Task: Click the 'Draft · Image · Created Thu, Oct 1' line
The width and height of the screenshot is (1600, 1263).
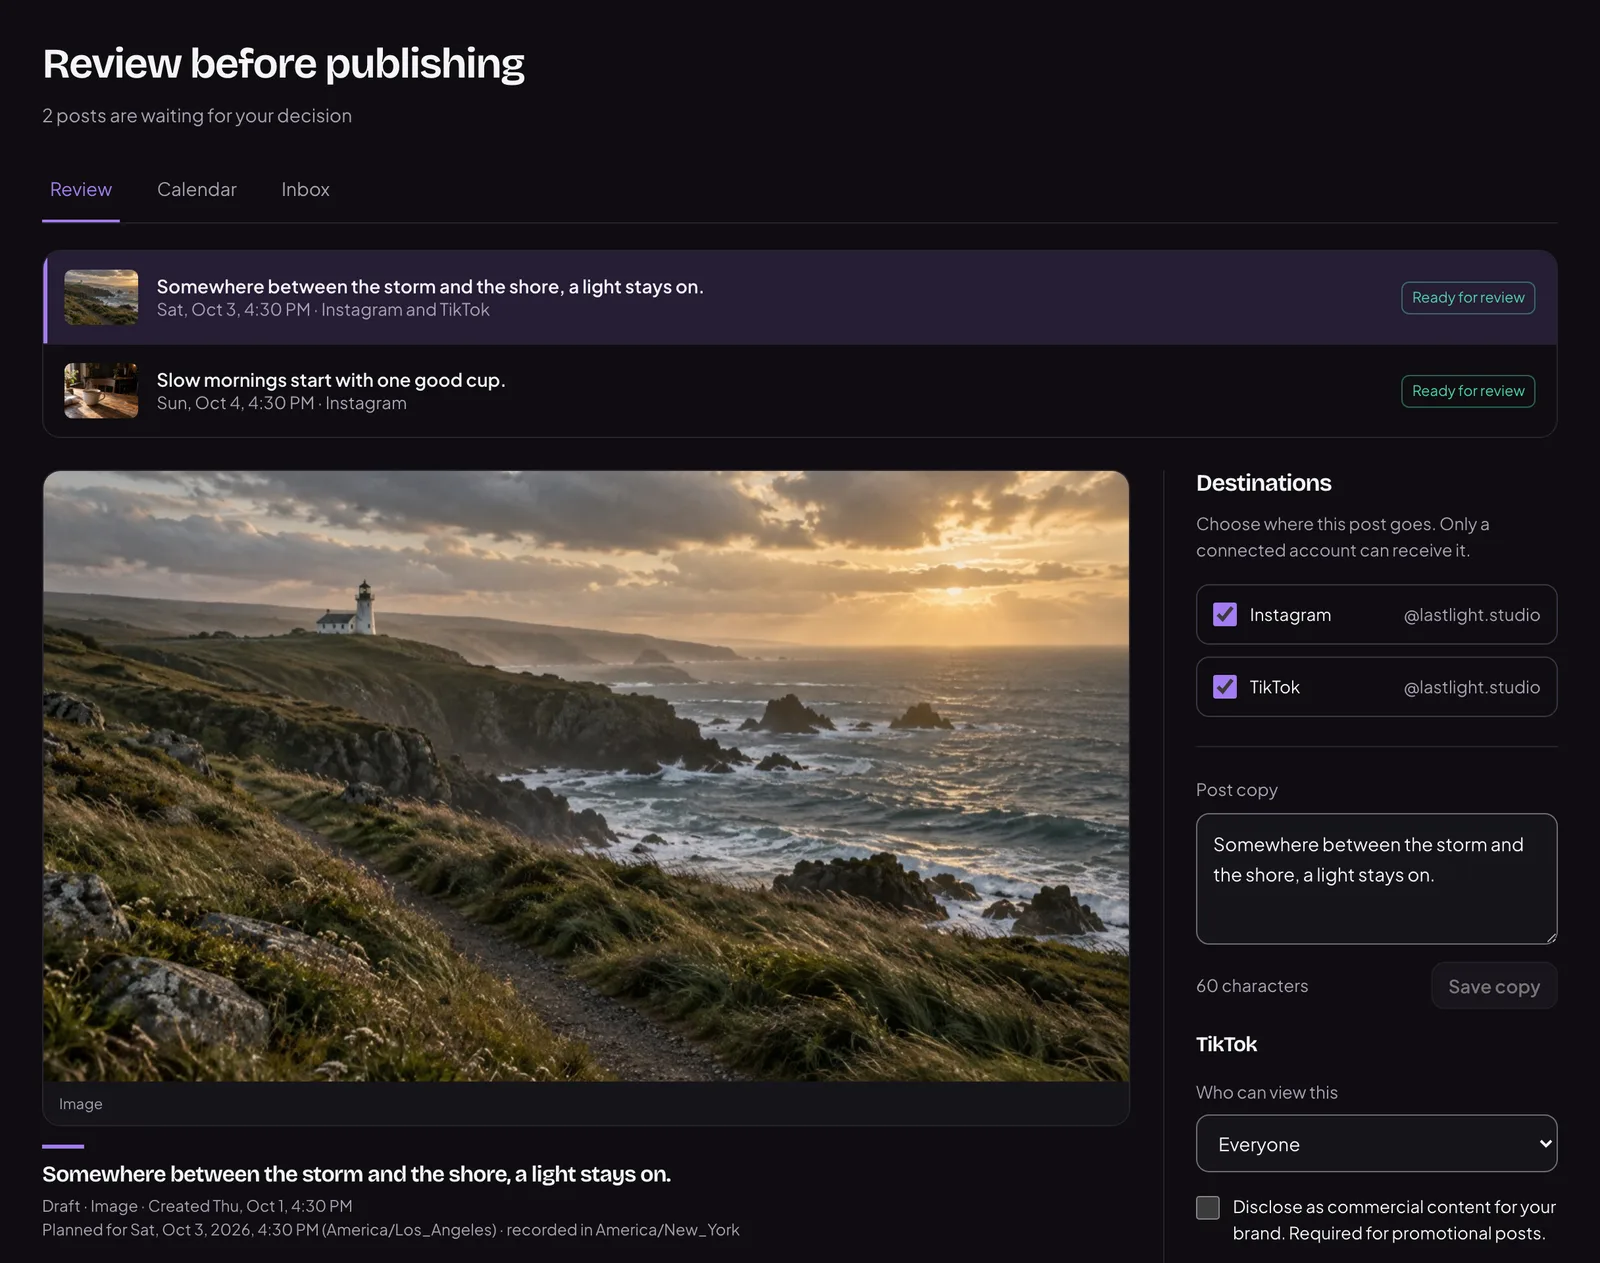Action: click(197, 1206)
